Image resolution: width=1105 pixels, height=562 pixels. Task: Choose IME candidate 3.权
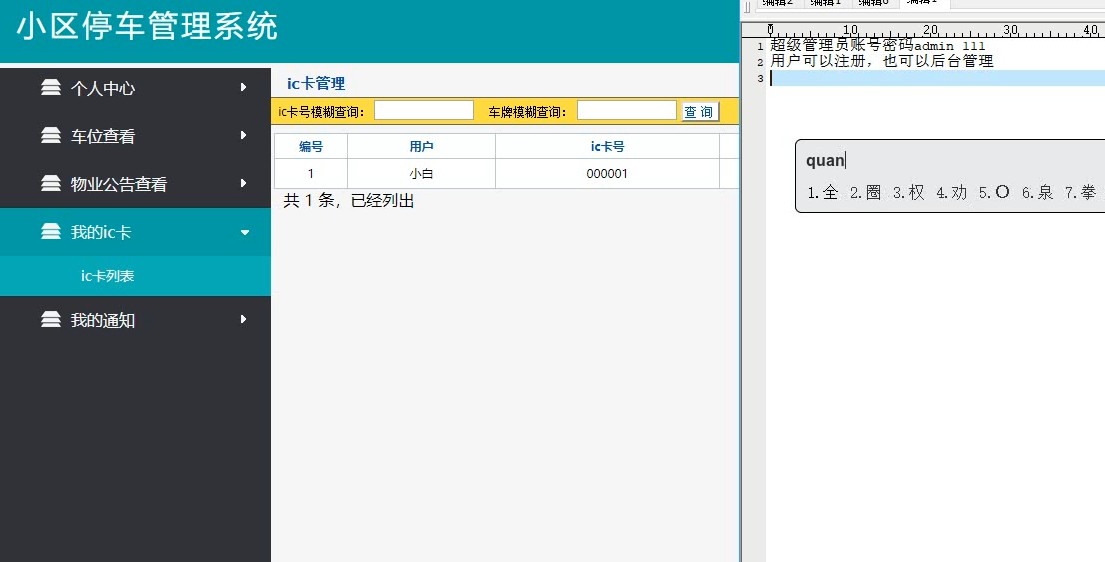pyautogui.click(x=908, y=193)
